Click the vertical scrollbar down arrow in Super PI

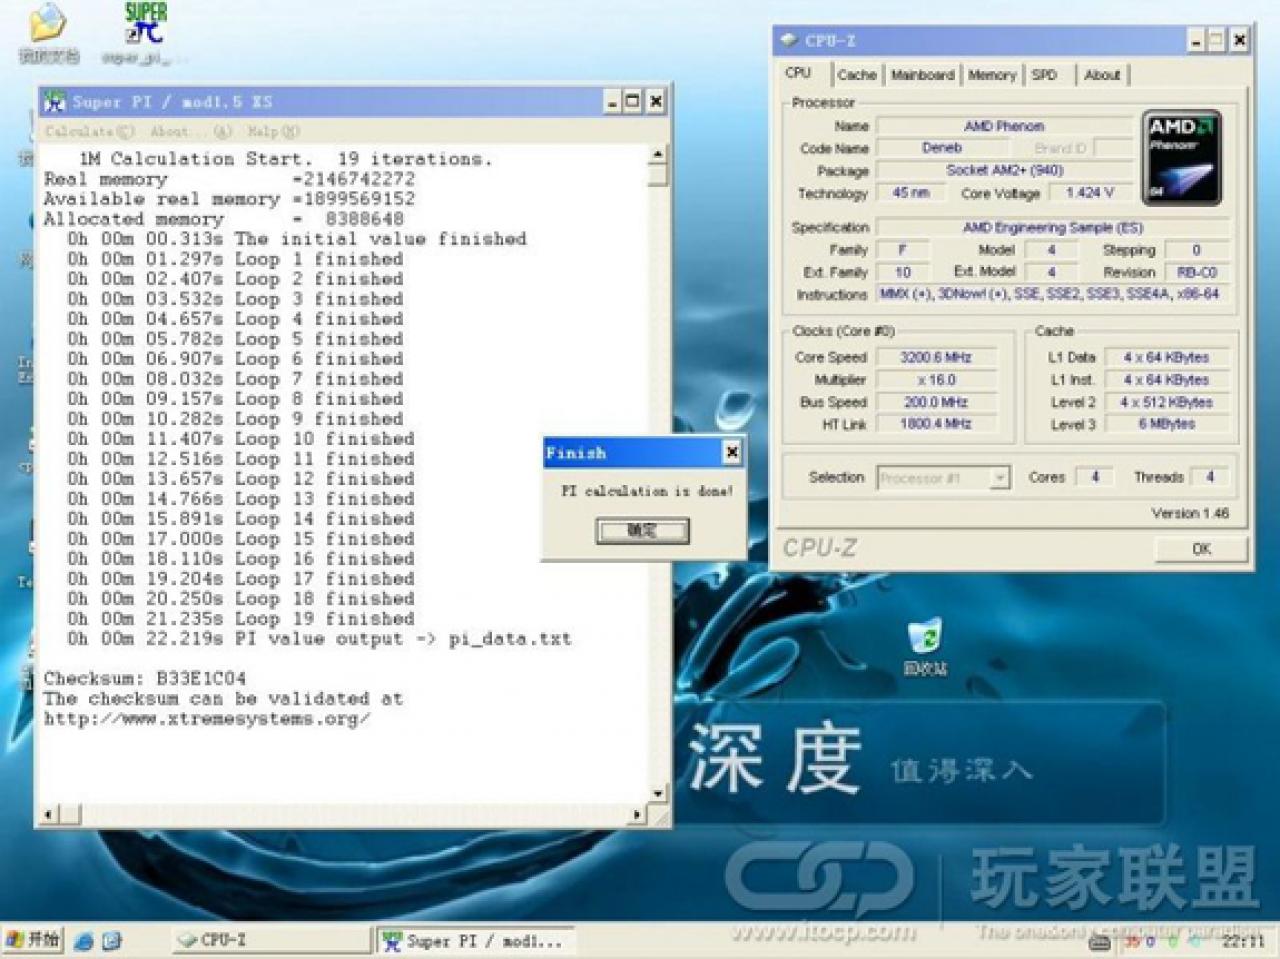click(658, 793)
